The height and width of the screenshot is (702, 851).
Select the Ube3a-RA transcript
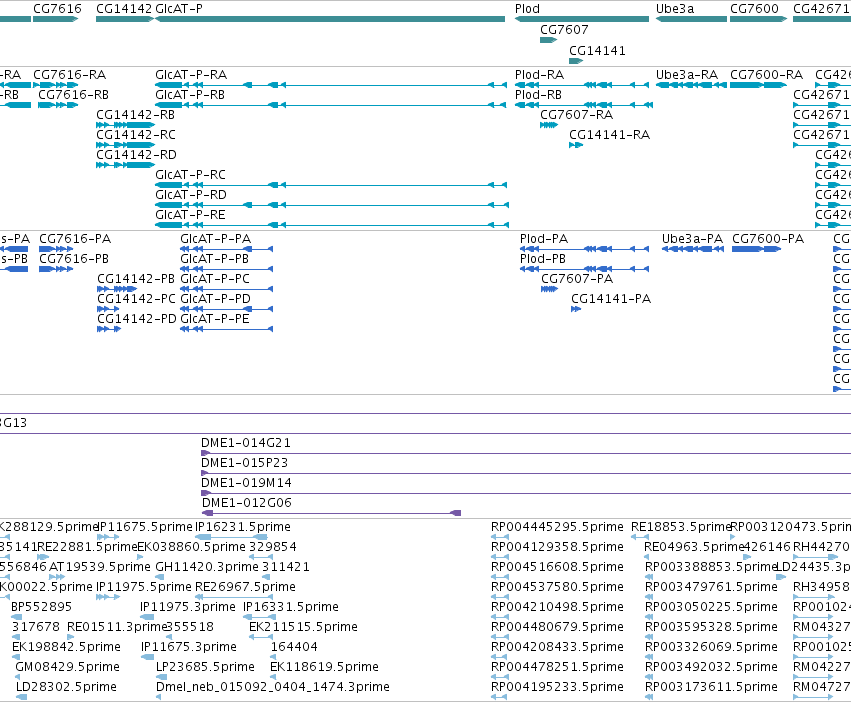point(691,85)
